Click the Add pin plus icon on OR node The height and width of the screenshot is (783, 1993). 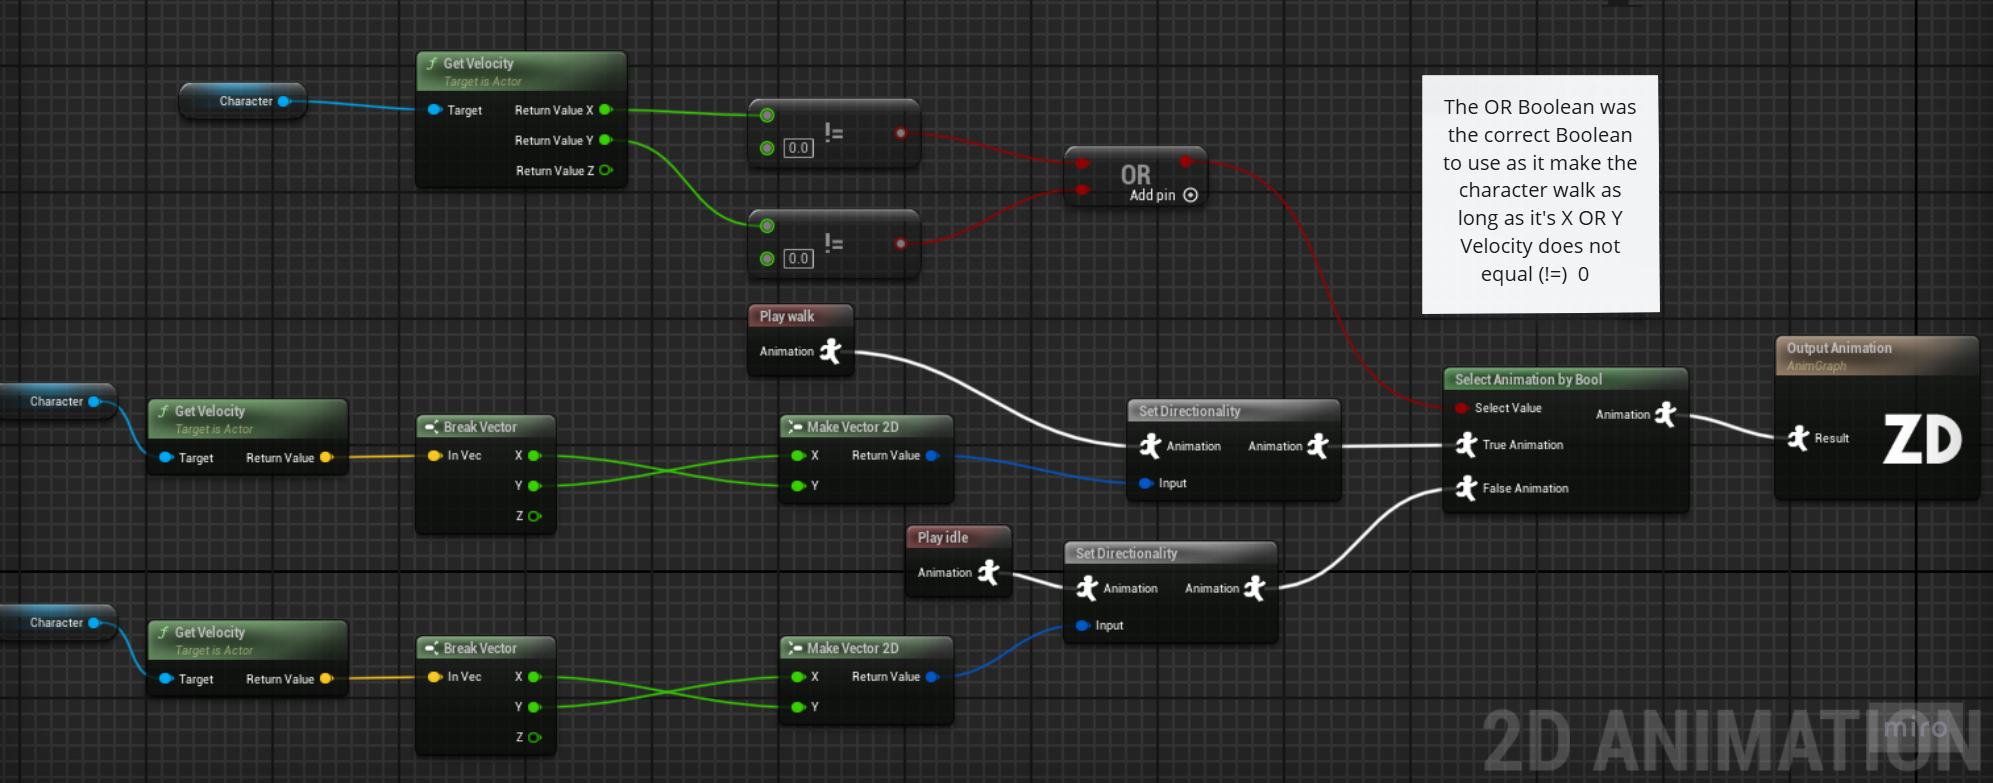(x=1190, y=195)
